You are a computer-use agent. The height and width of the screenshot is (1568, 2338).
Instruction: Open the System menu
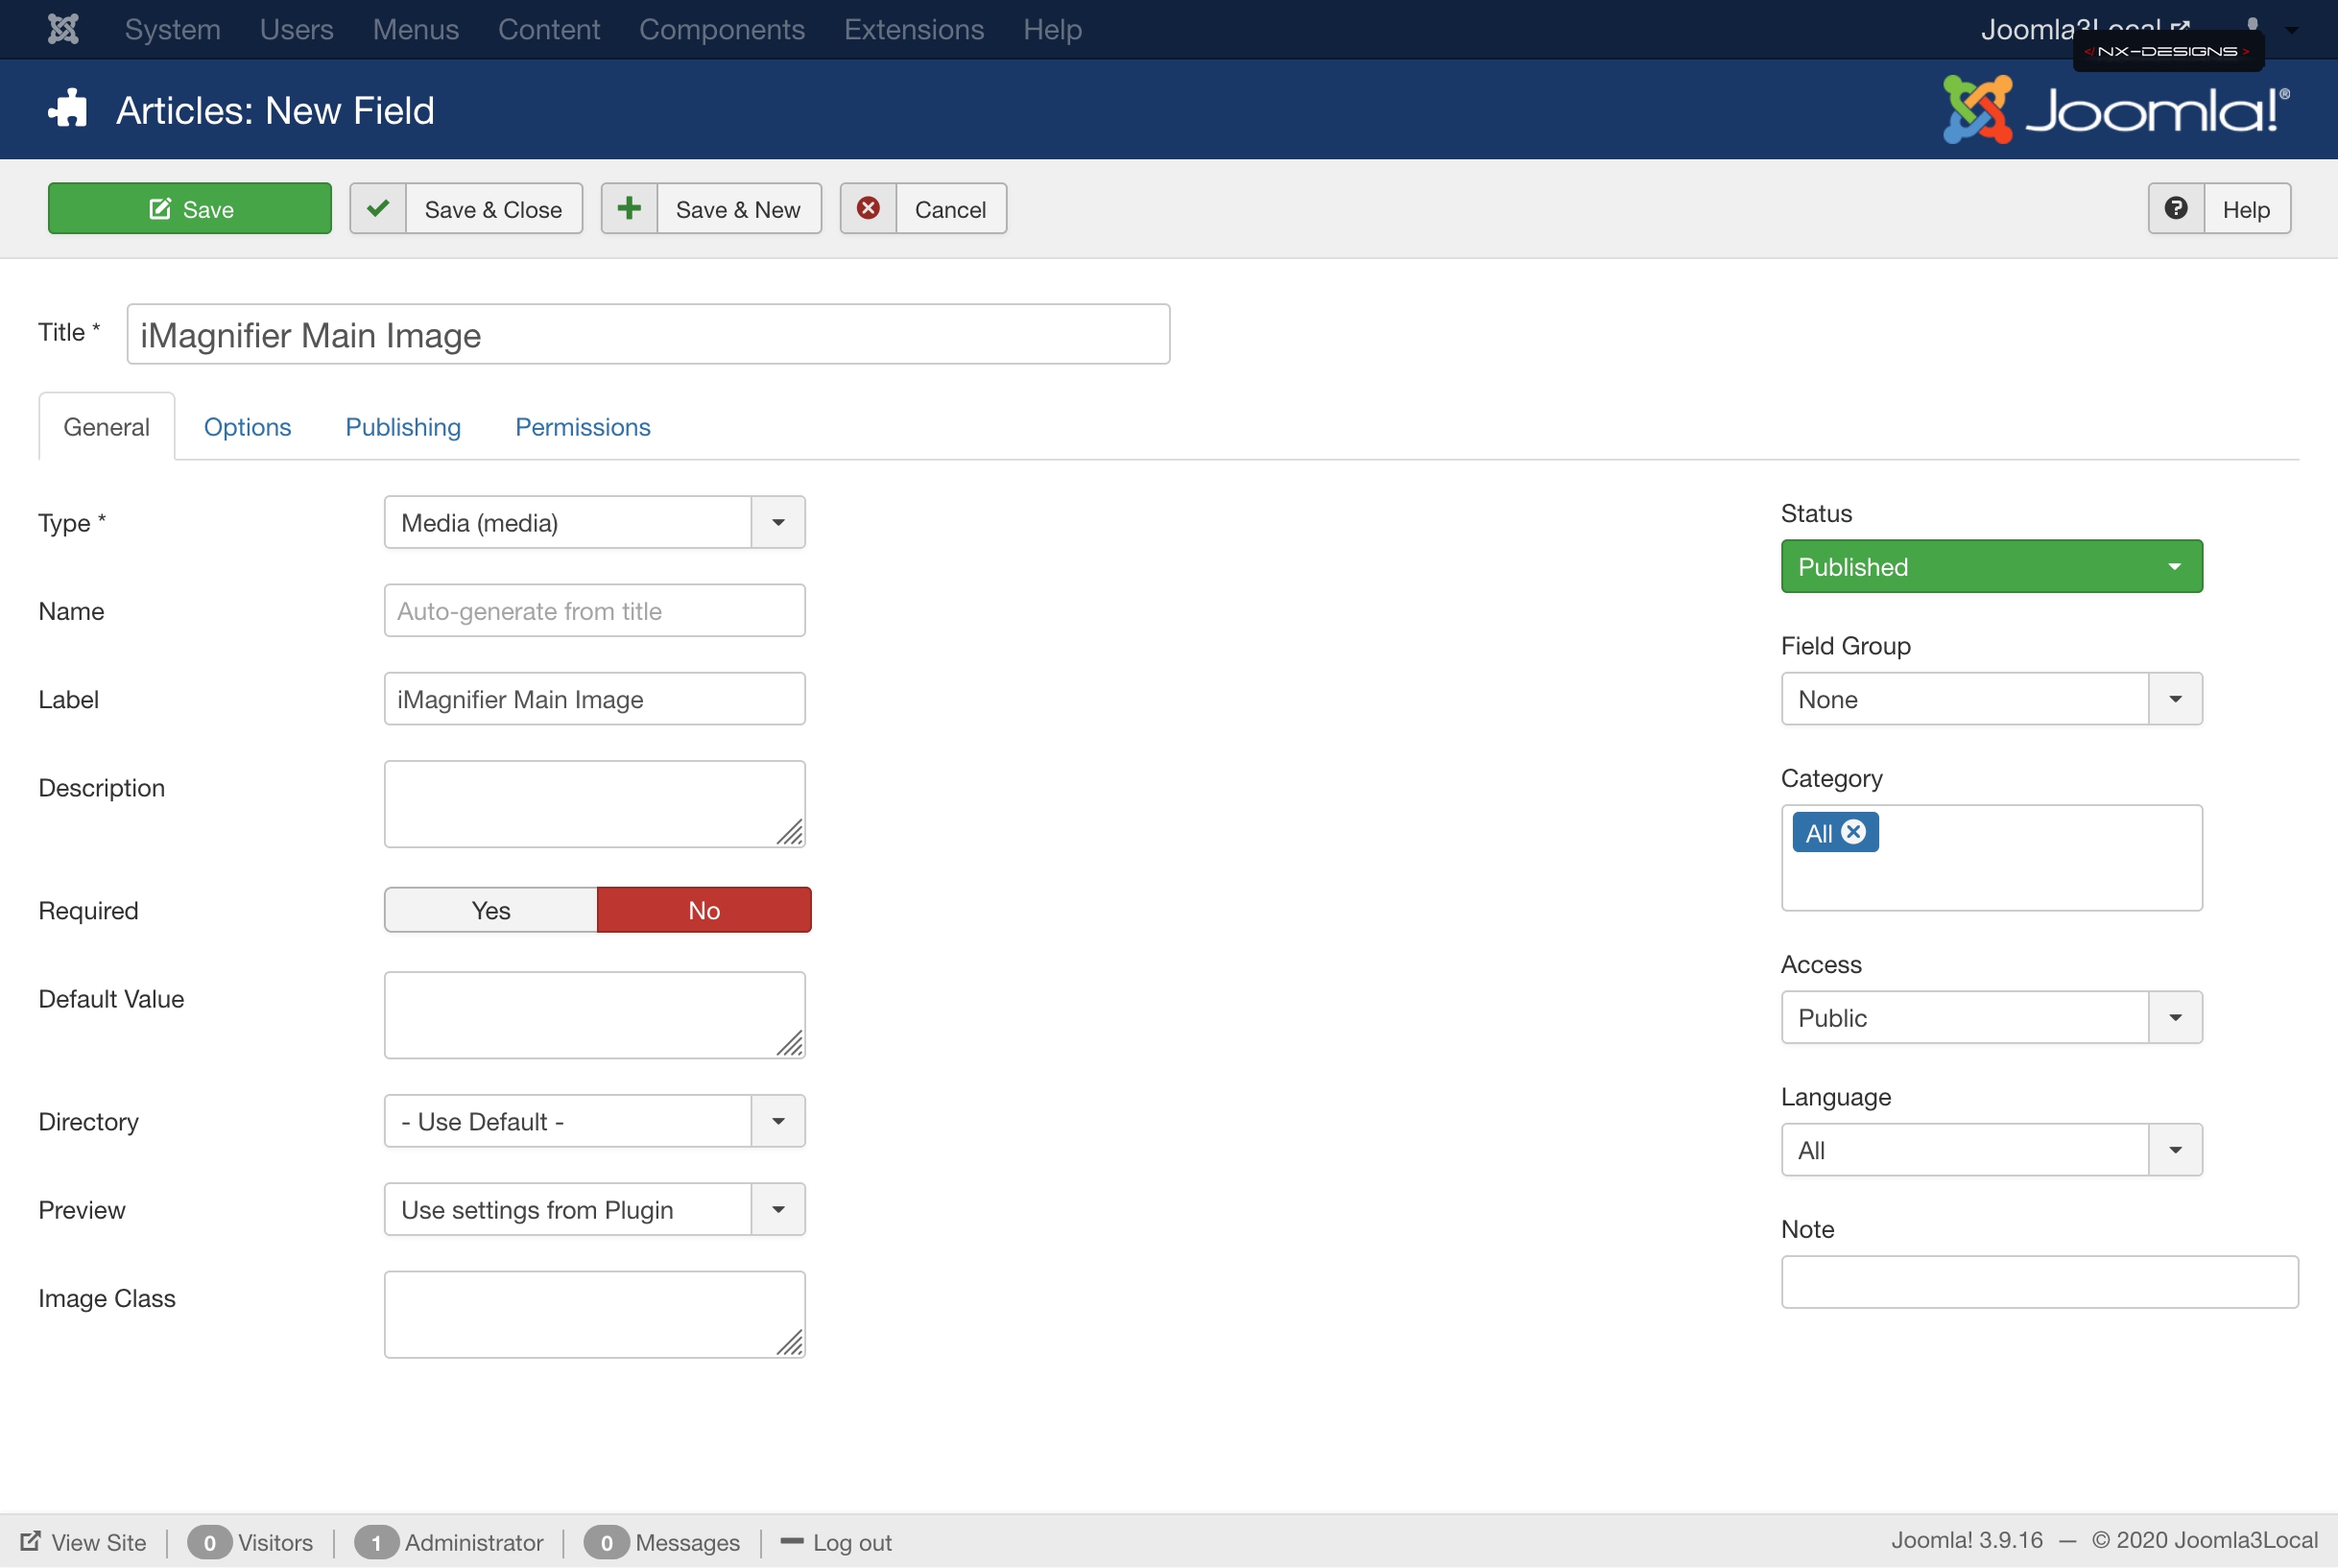pos(172,29)
